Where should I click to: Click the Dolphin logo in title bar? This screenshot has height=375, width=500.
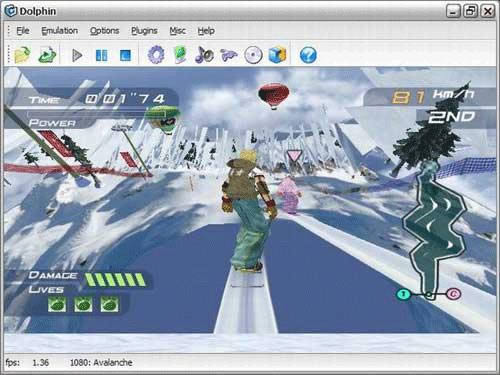[10, 11]
